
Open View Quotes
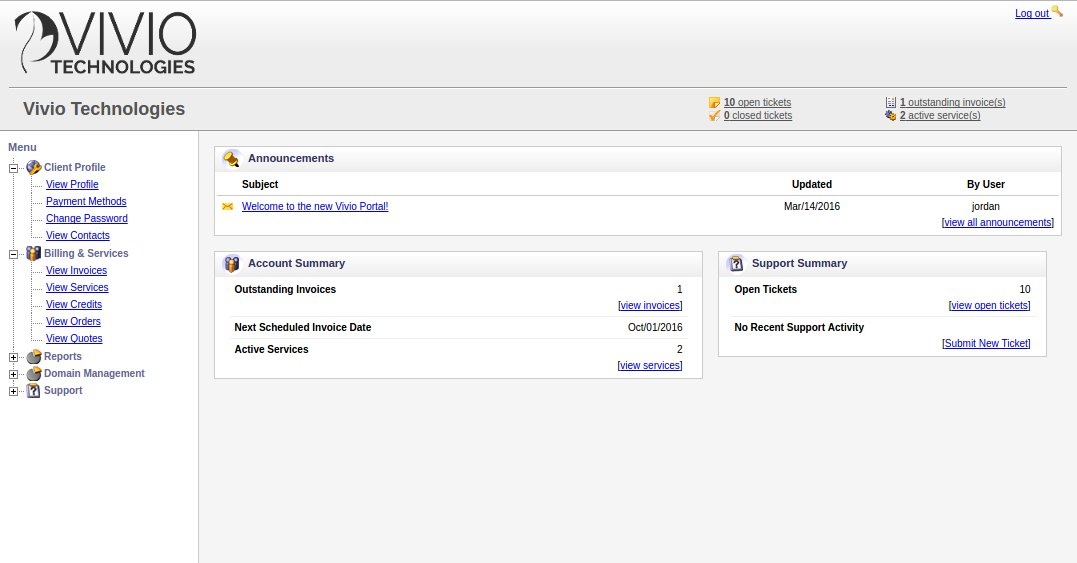point(74,338)
